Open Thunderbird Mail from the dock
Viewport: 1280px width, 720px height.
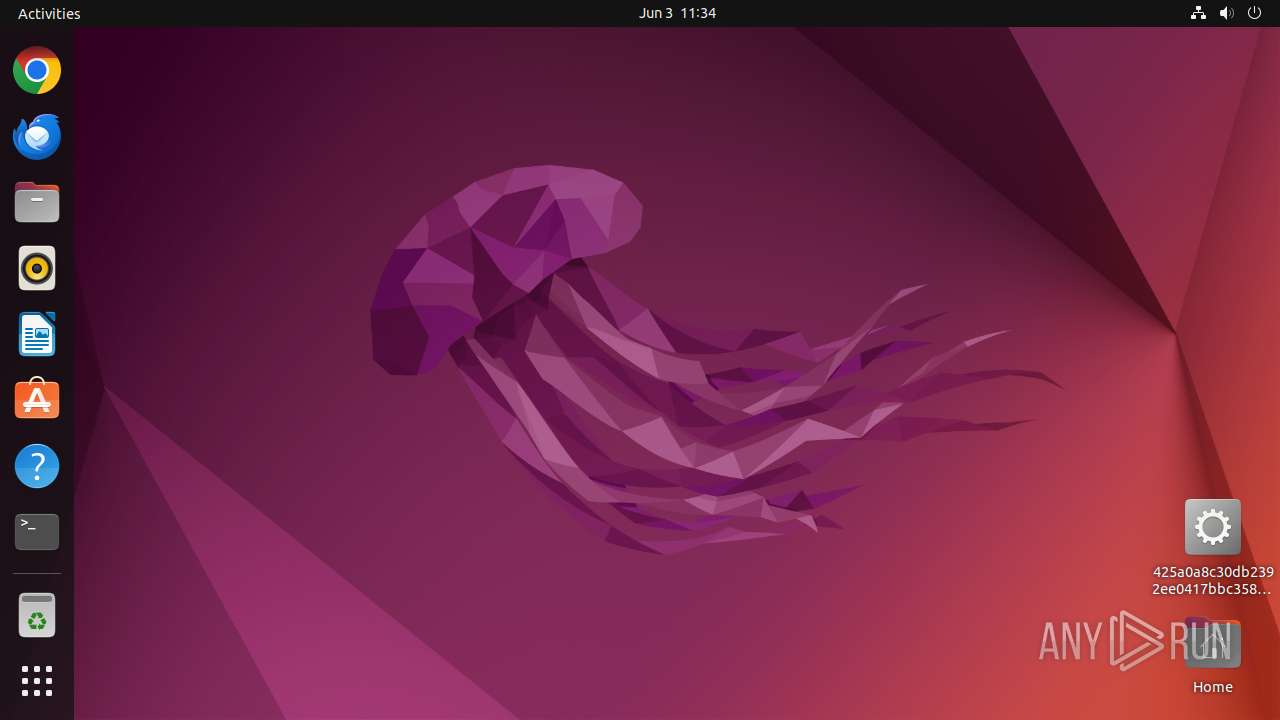pyautogui.click(x=37, y=137)
